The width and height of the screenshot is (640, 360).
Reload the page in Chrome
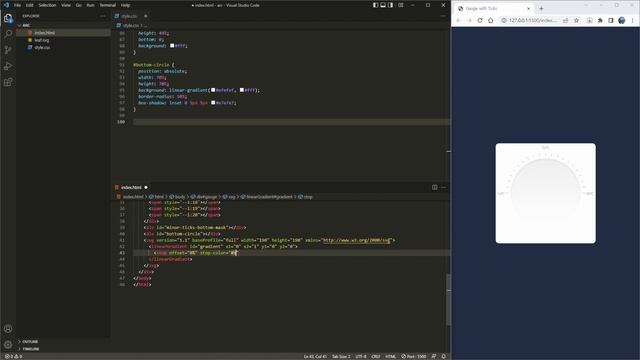point(480,20)
